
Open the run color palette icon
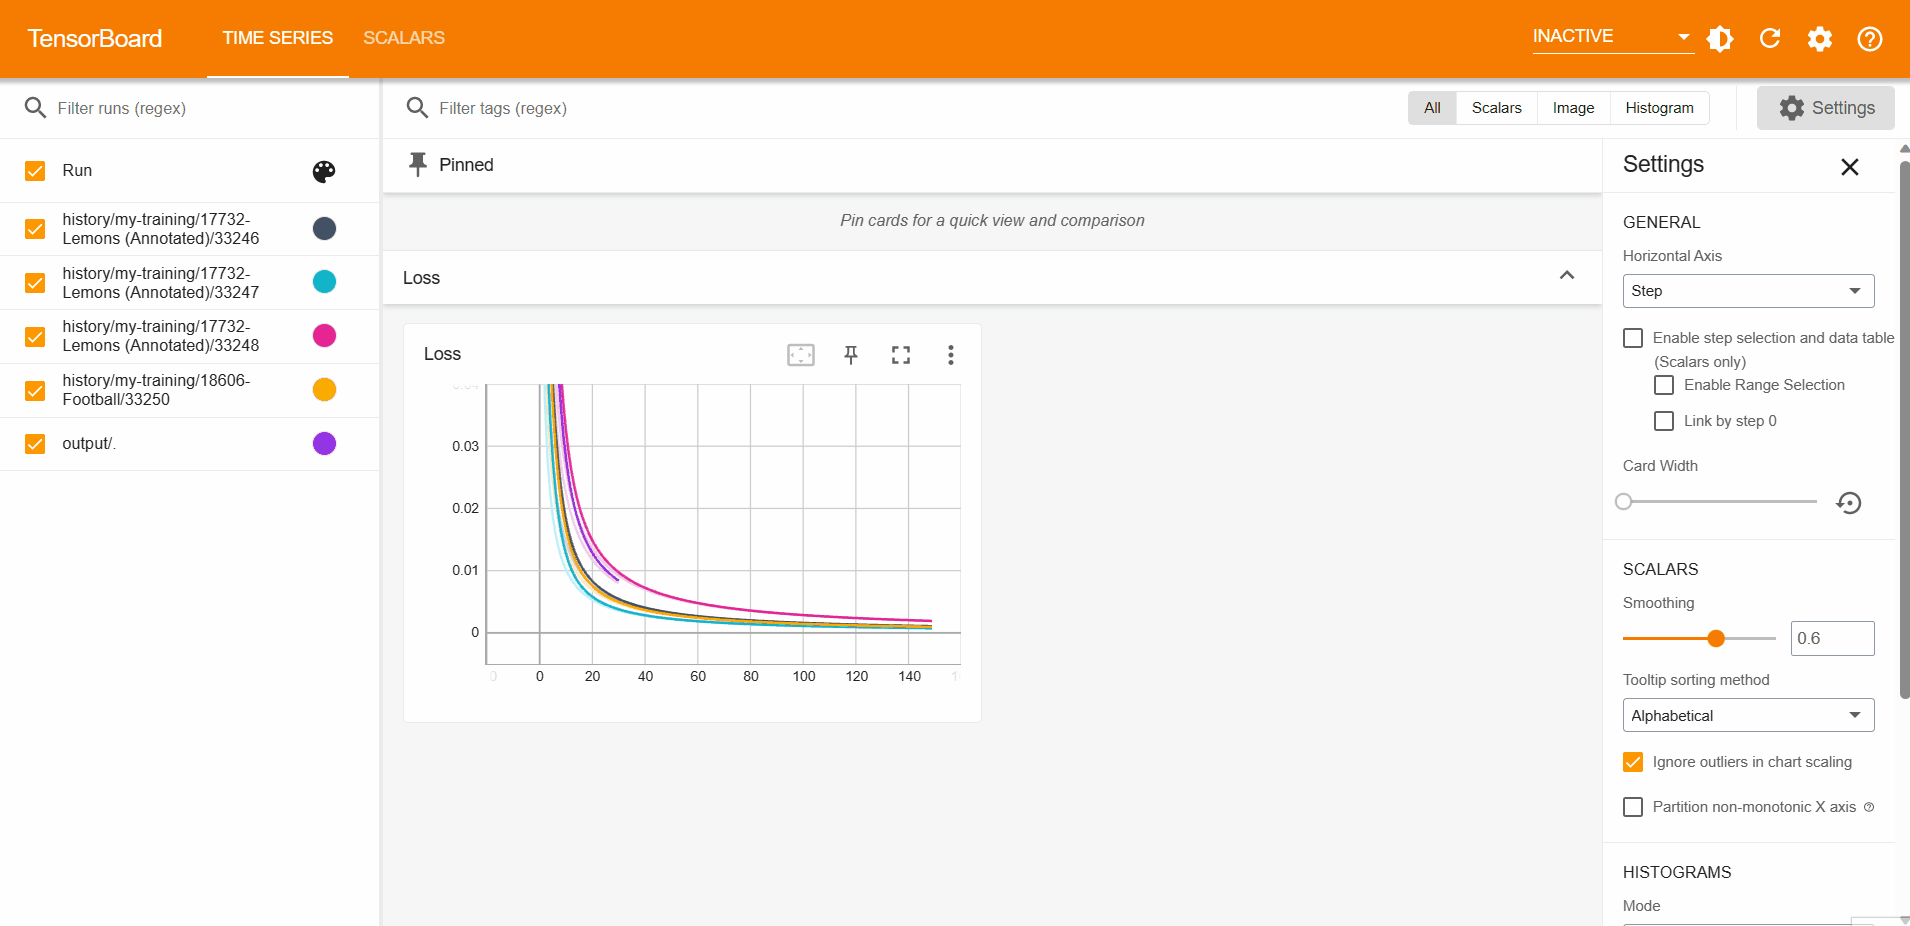324,172
